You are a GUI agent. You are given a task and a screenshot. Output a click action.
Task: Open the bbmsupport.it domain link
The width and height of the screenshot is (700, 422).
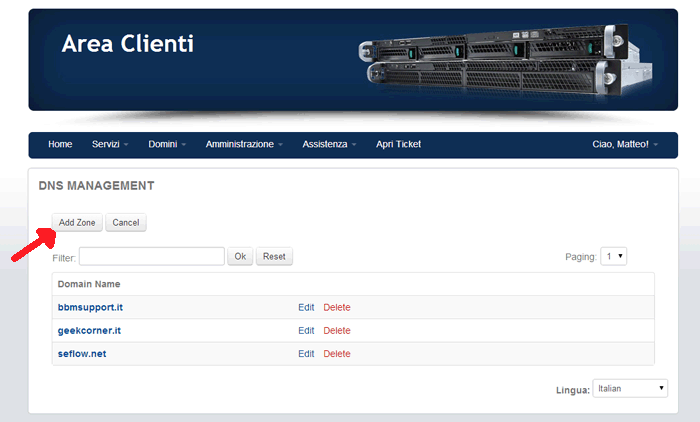[x=90, y=307]
